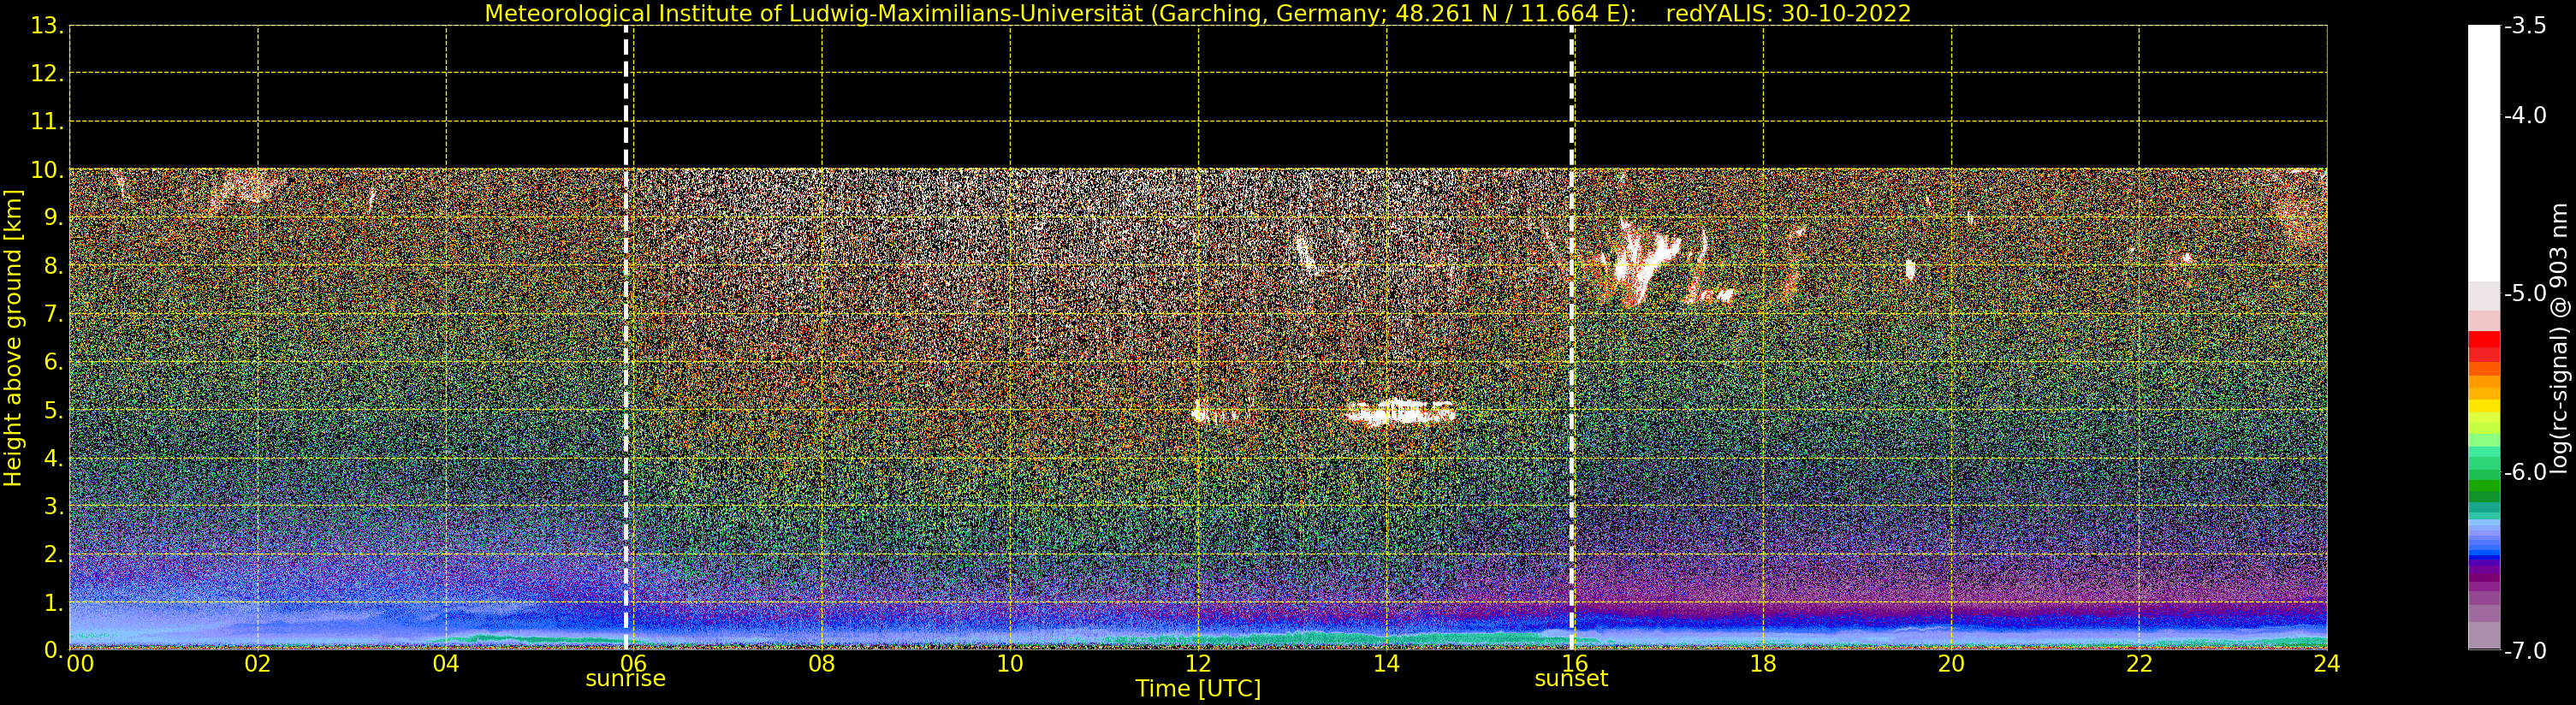Click the height tick label '5.'

54,410
